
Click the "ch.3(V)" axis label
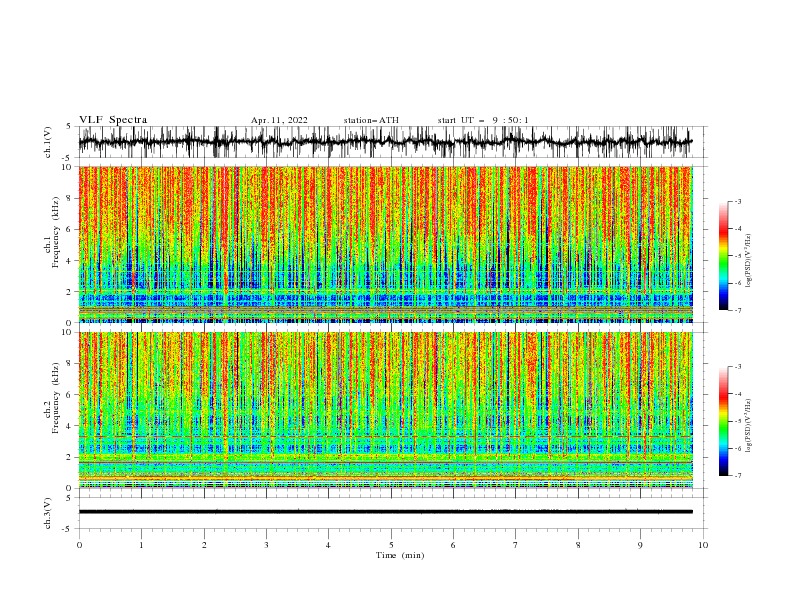(48, 513)
